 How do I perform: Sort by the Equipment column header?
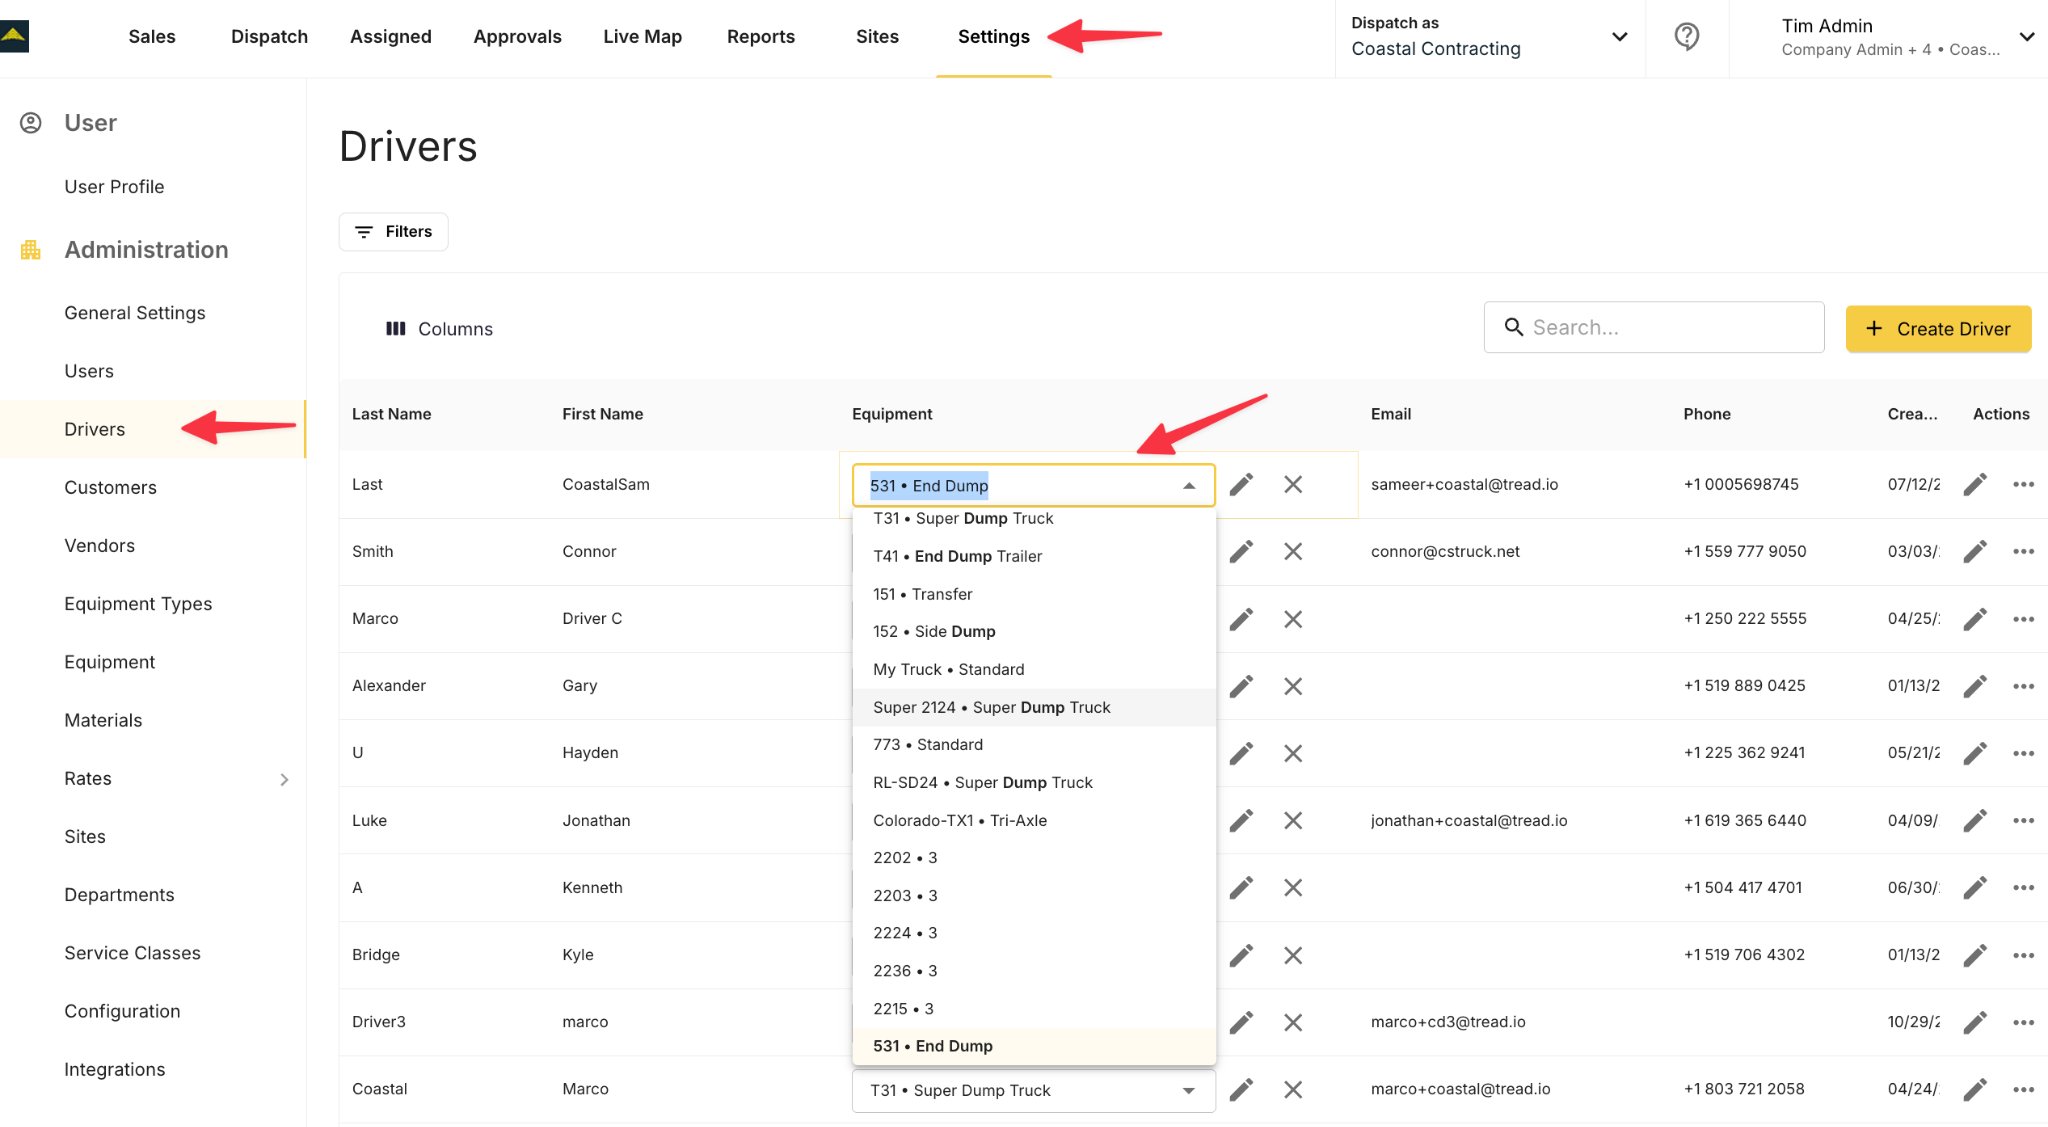892,414
